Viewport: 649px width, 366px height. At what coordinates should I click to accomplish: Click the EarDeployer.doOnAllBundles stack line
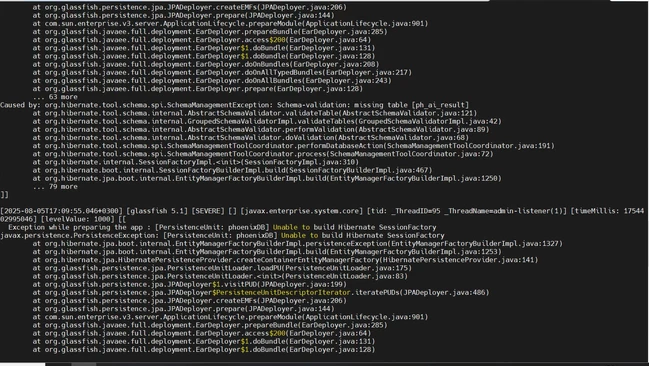click(x=212, y=80)
